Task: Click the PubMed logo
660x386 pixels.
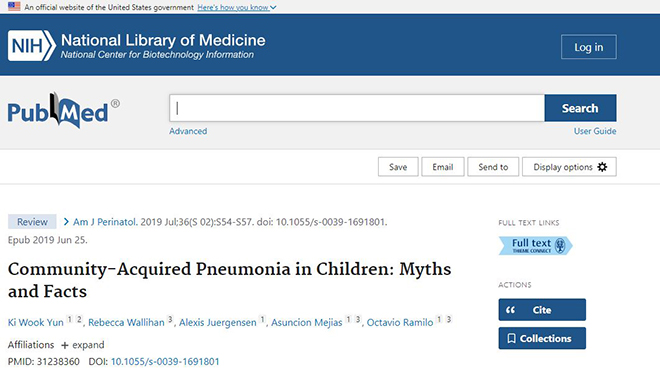Action: [x=63, y=110]
